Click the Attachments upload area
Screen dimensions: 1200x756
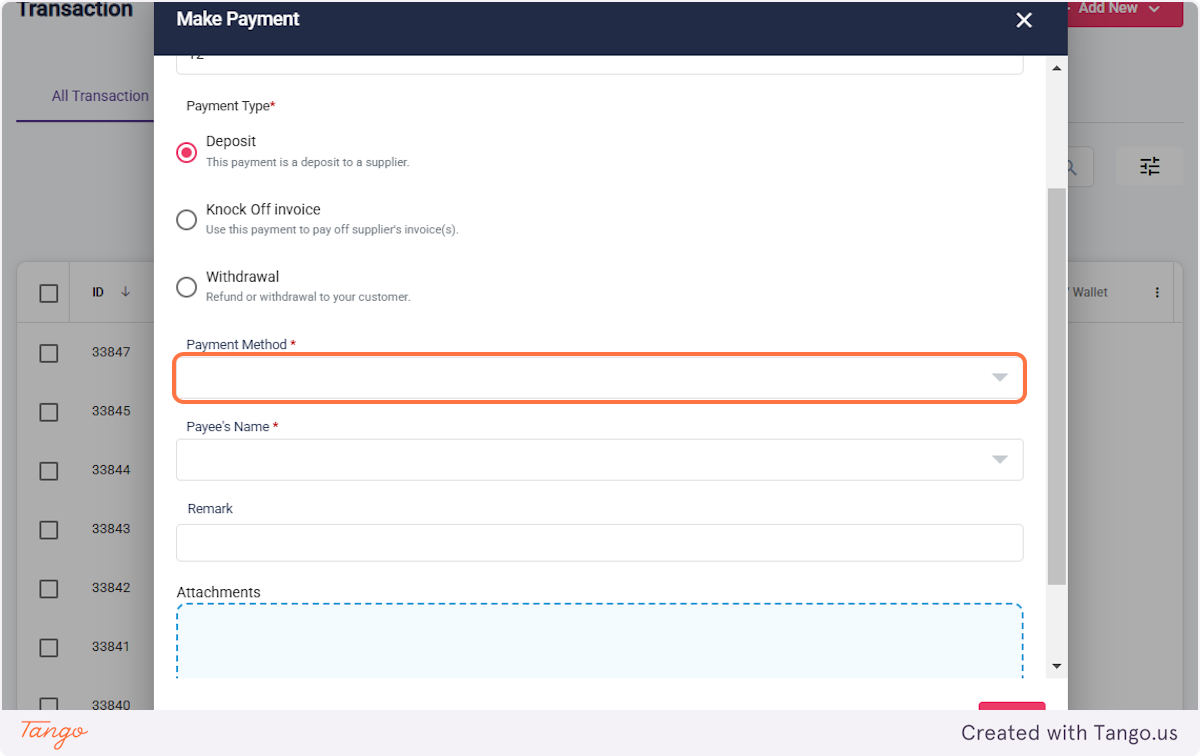[600, 641]
